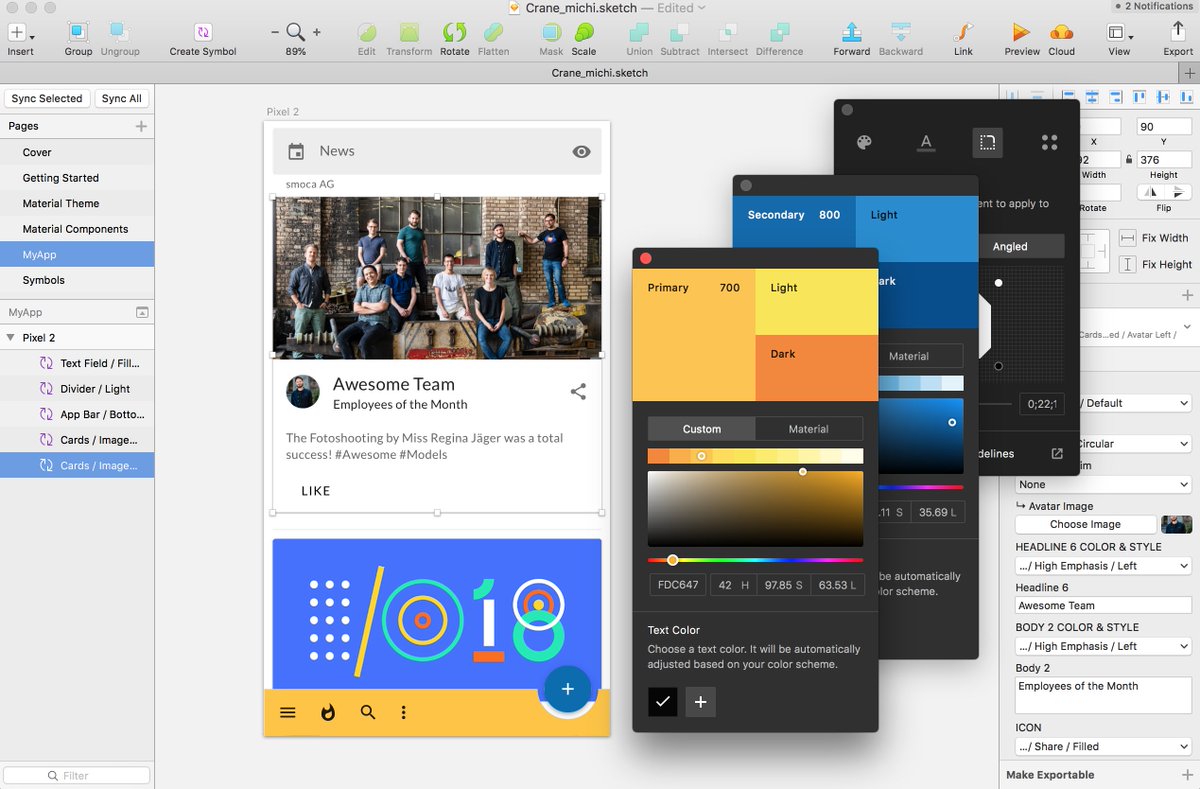
Task: Open the Circular override dropdown
Action: click(1137, 443)
